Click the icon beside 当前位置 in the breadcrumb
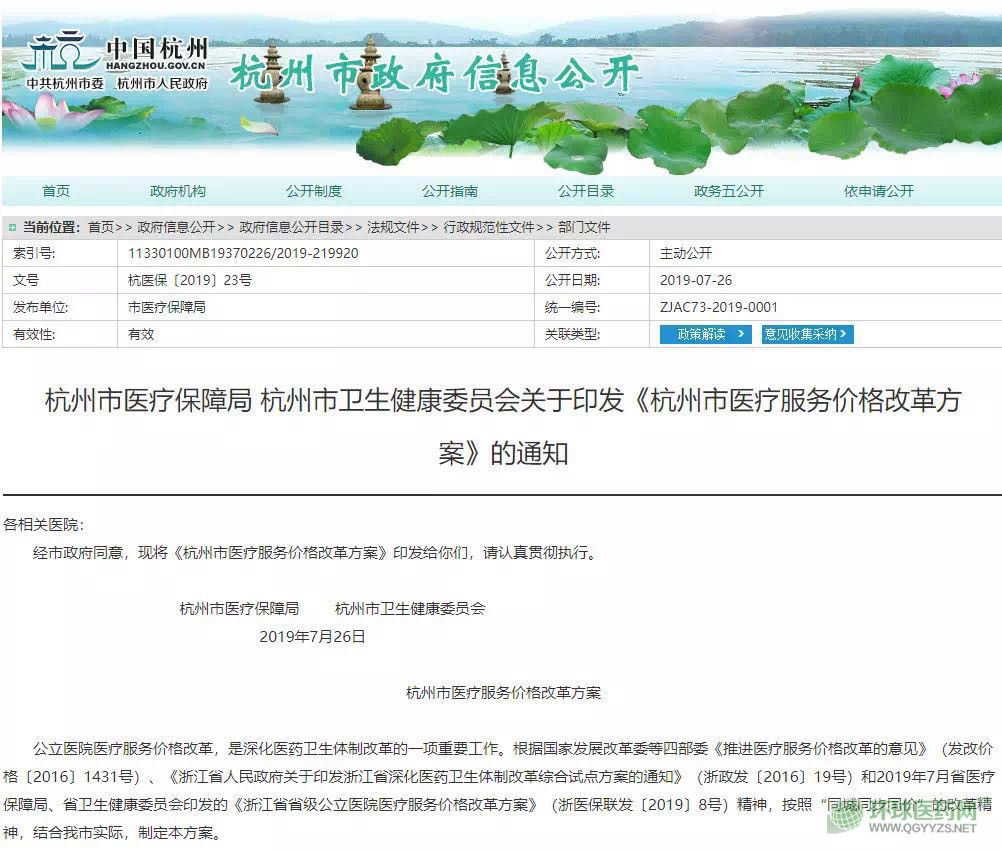Image resolution: width=1002 pixels, height=850 pixels. click(13, 227)
